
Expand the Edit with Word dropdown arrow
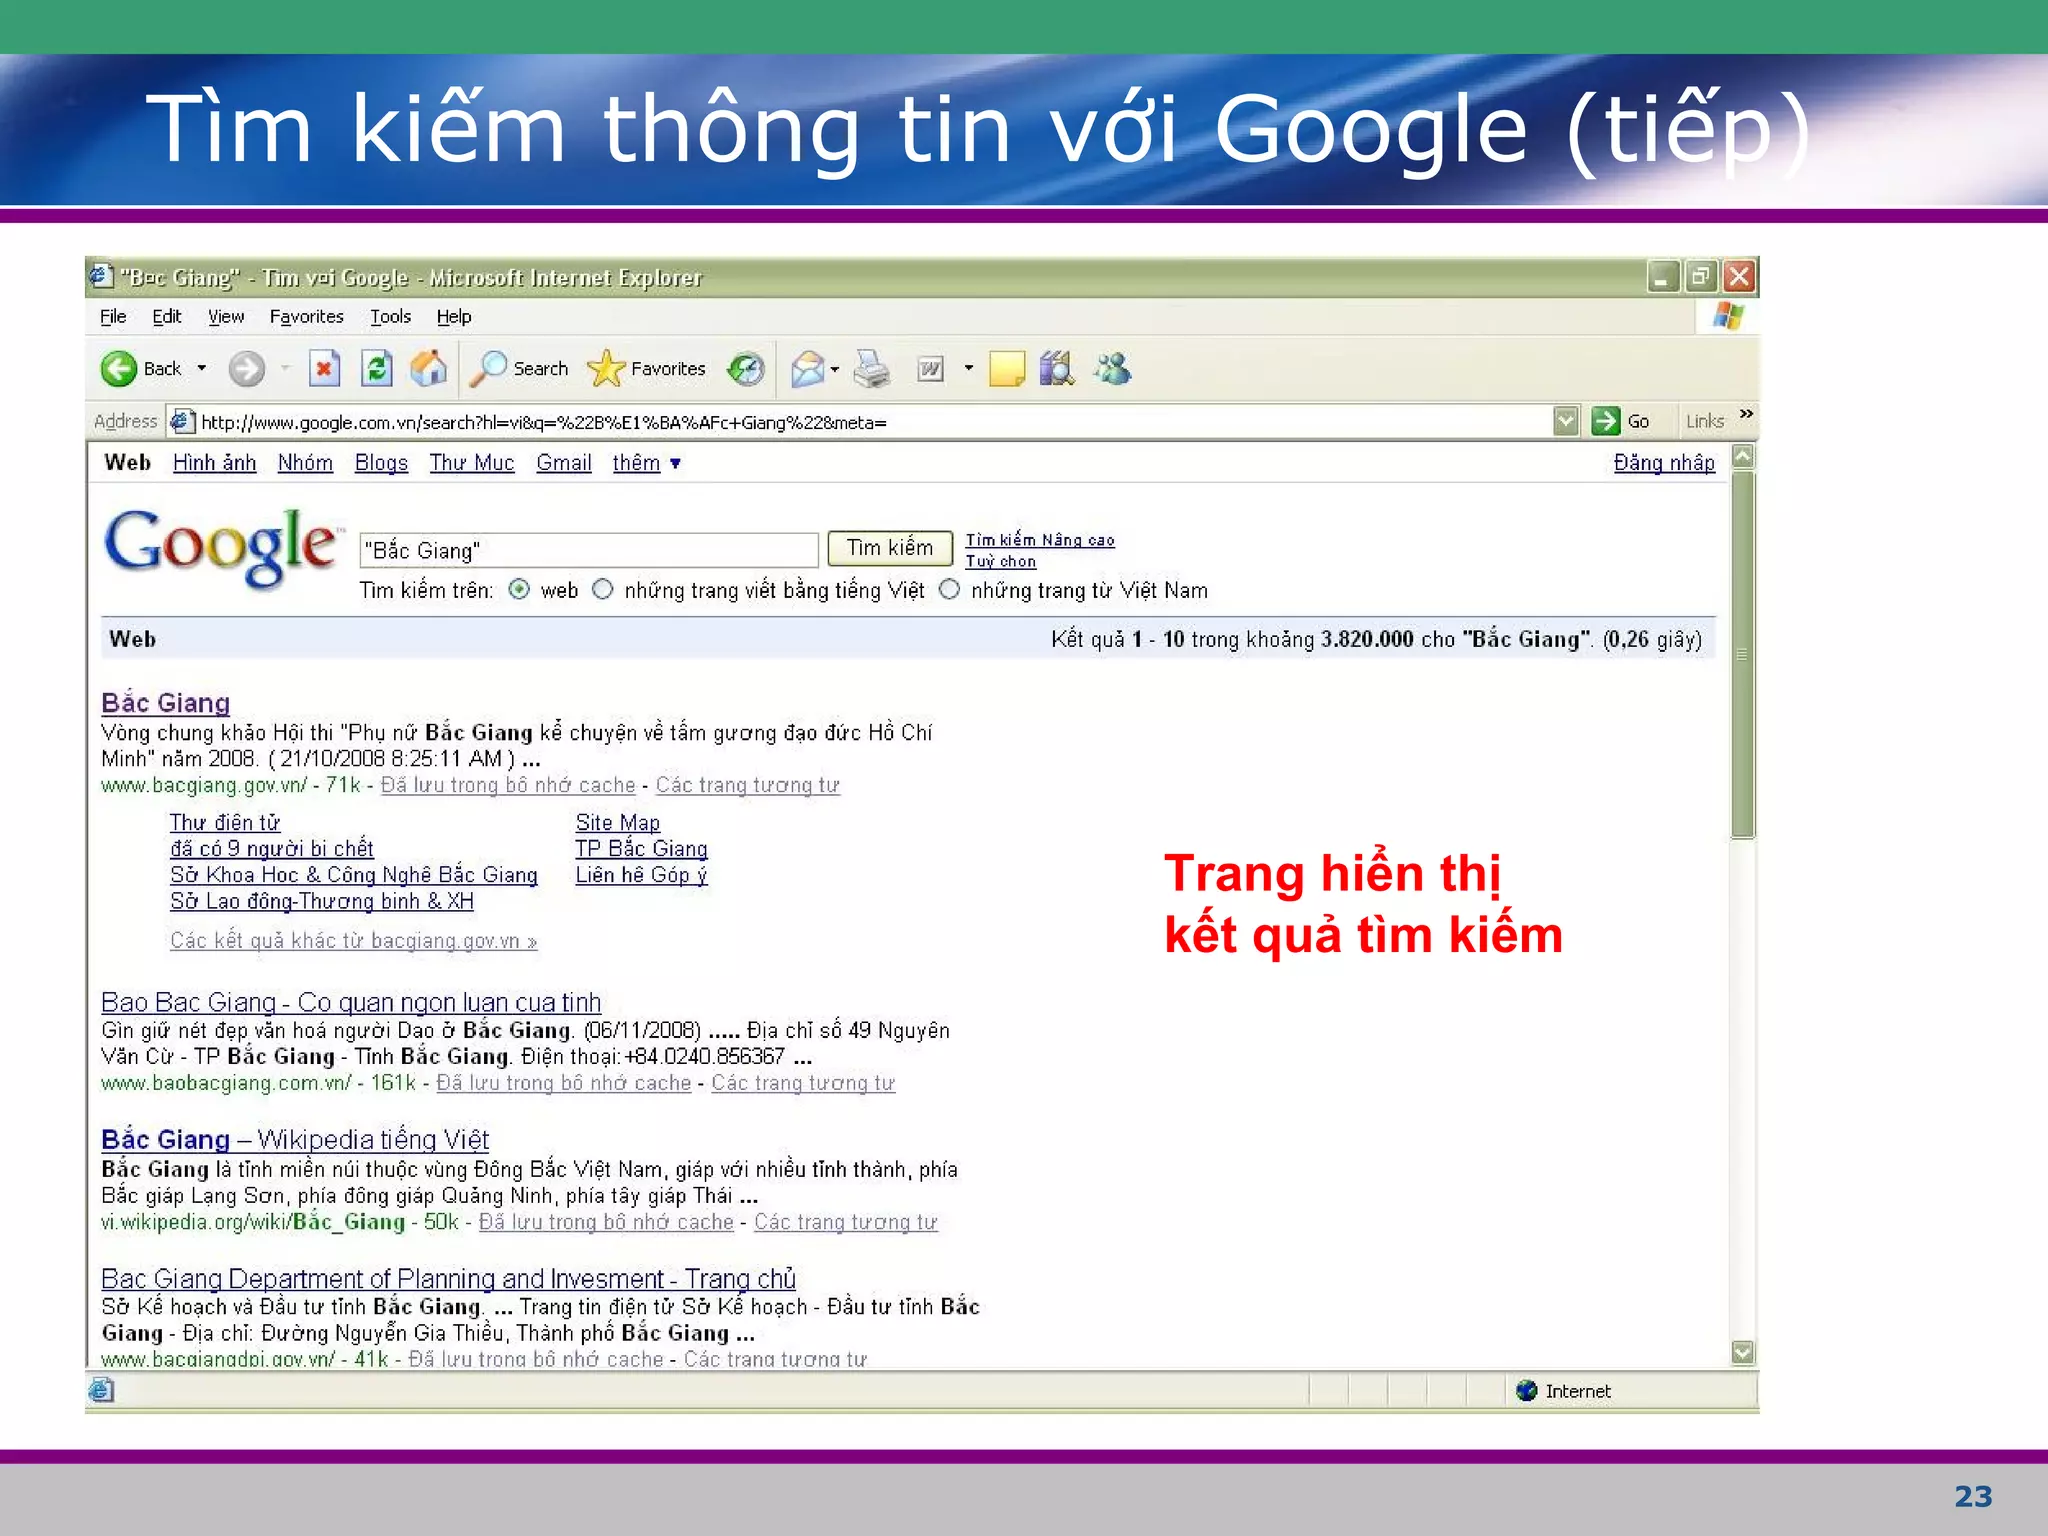point(968,369)
